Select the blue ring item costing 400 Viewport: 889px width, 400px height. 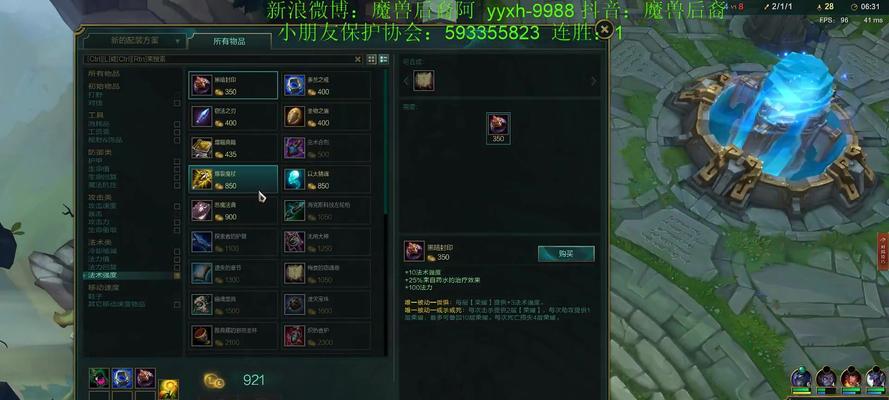[327, 85]
